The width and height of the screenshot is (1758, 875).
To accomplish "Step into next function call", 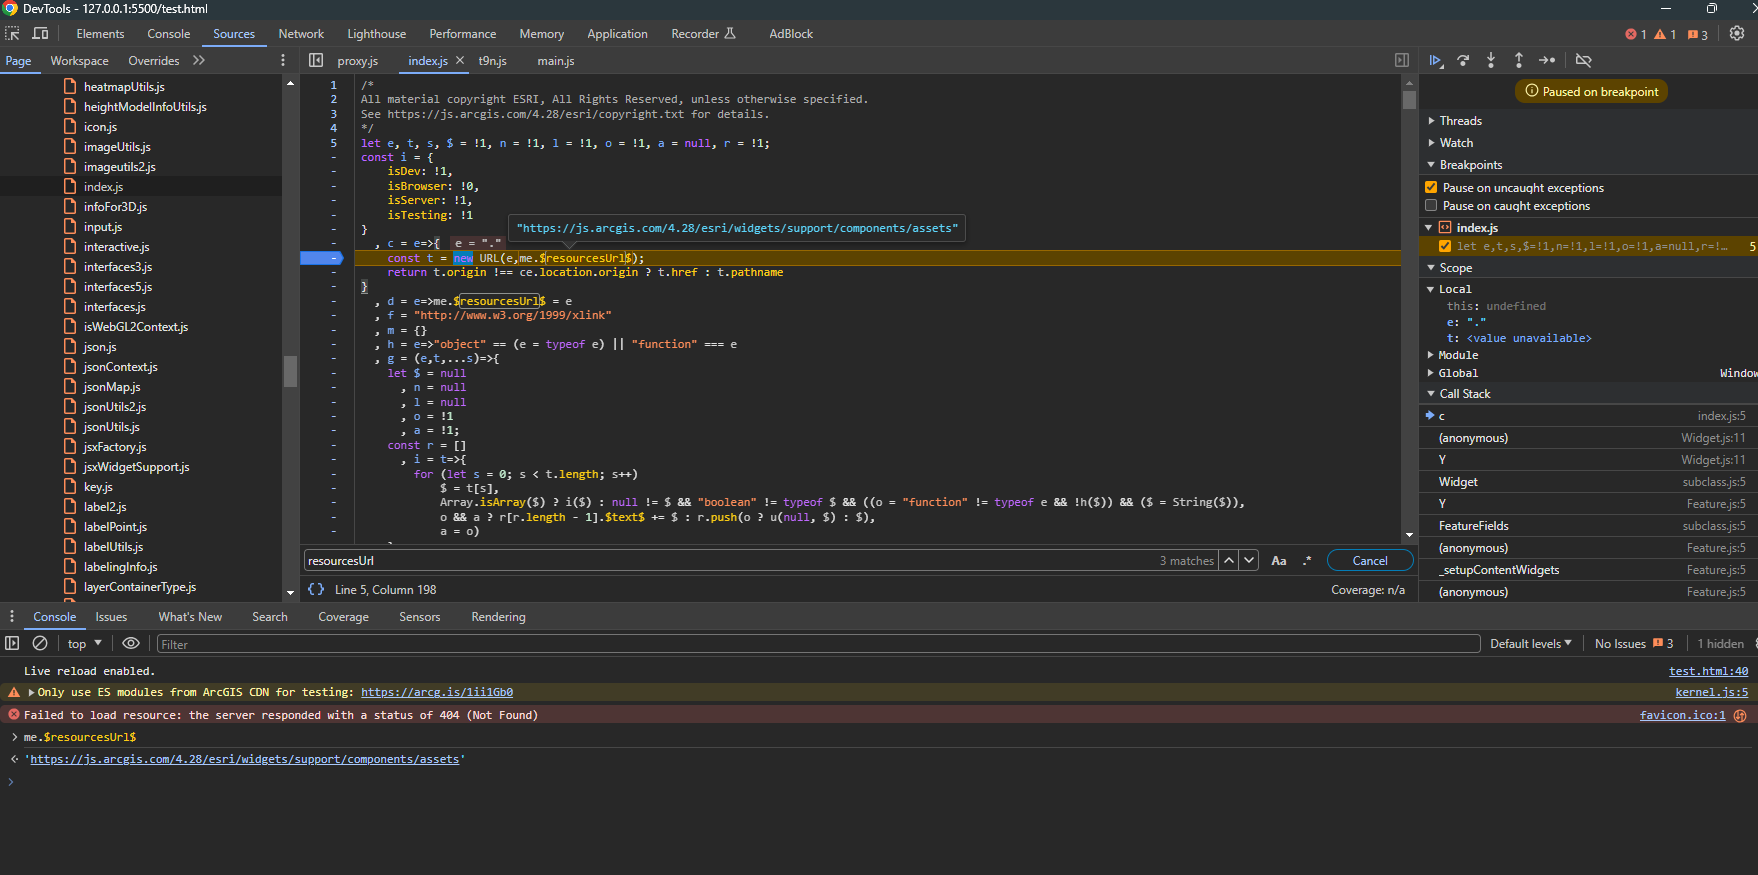I will (x=1491, y=61).
